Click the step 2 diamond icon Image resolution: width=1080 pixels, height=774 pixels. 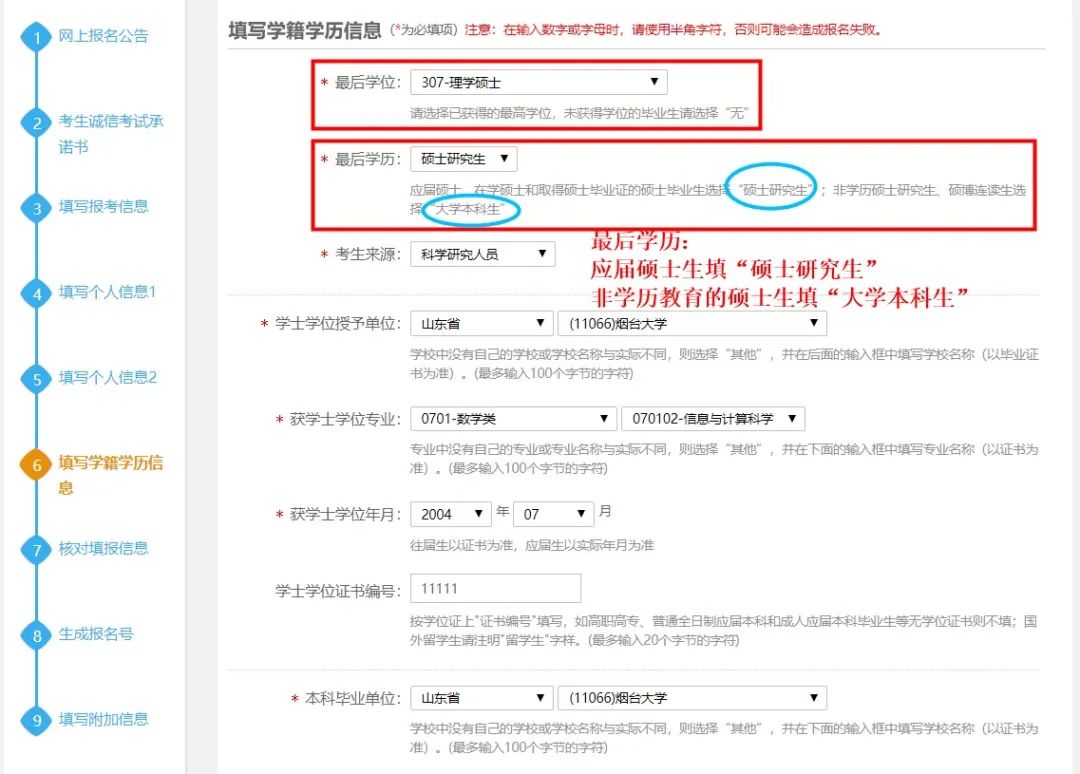pyautogui.click(x=37, y=124)
